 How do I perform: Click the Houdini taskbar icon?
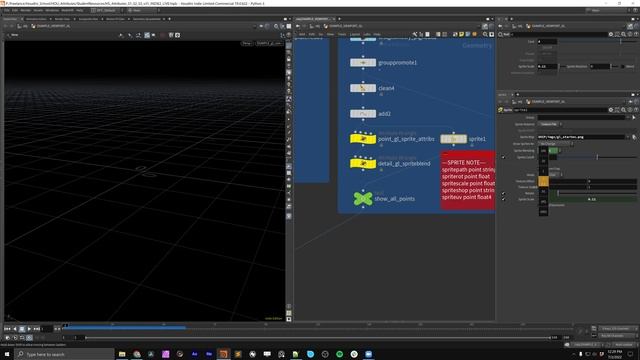click(223, 354)
